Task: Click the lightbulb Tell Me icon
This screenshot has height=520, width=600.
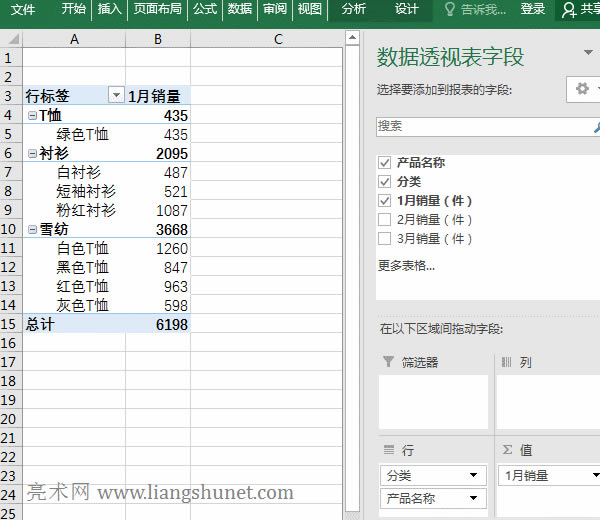Action: tap(452, 9)
